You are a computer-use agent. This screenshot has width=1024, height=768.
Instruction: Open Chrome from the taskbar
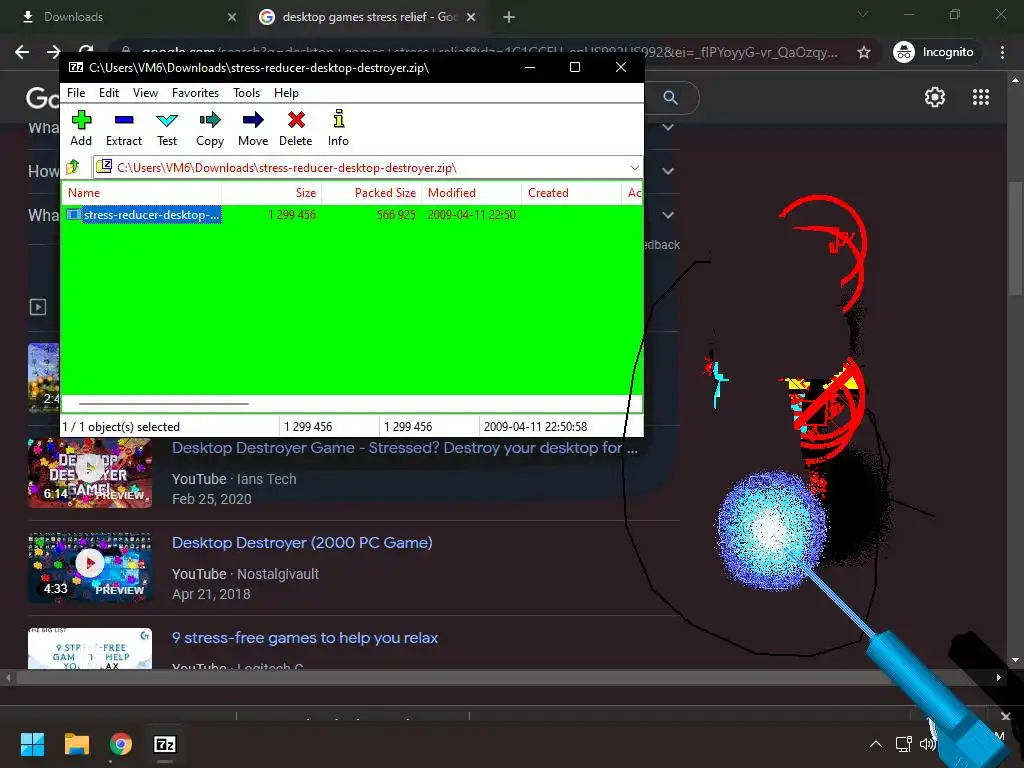point(121,744)
